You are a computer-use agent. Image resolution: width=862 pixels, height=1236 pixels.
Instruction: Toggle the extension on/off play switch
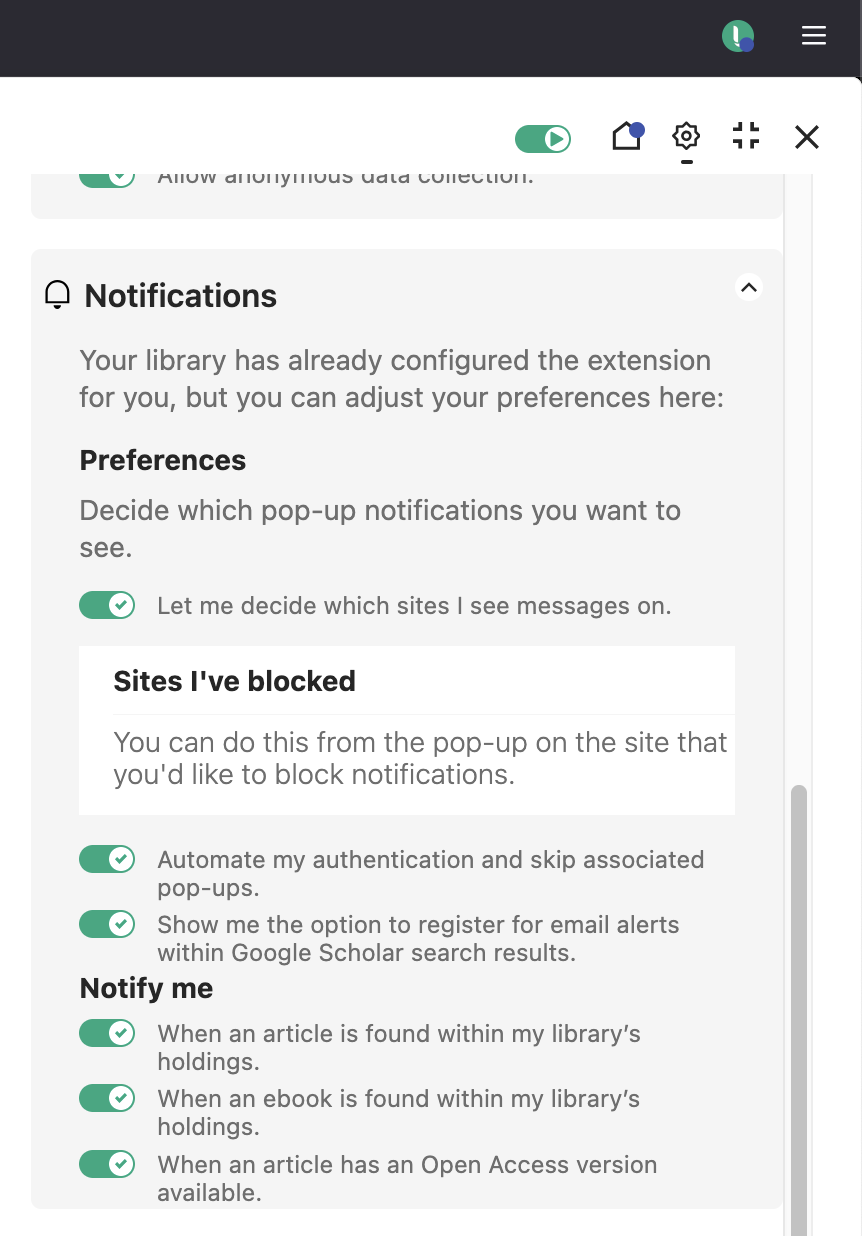[x=543, y=138]
